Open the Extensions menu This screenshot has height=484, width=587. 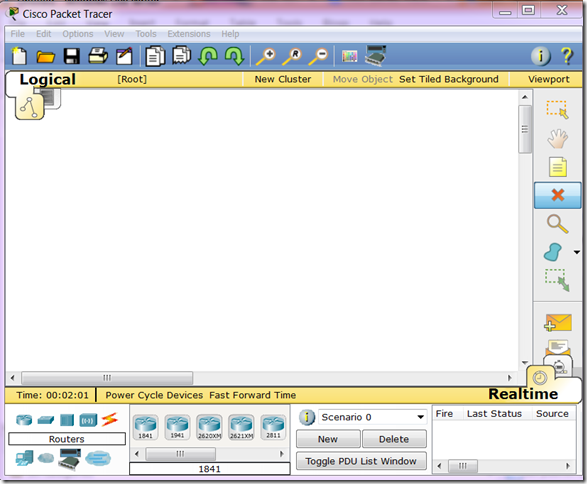point(189,34)
